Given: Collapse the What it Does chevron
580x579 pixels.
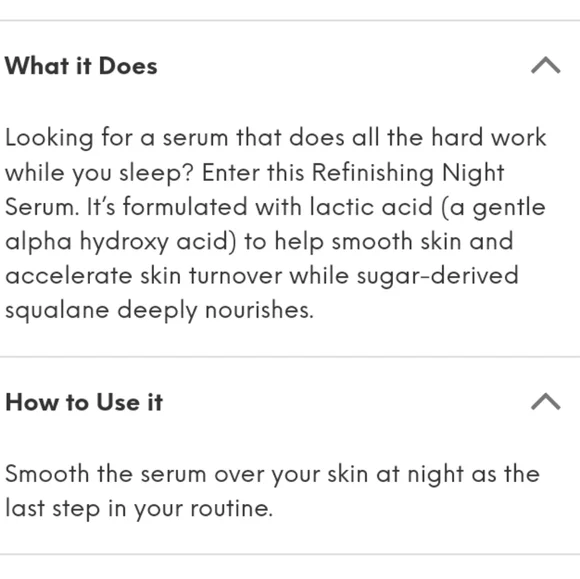Looking at the screenshot, I should [546, 65].
